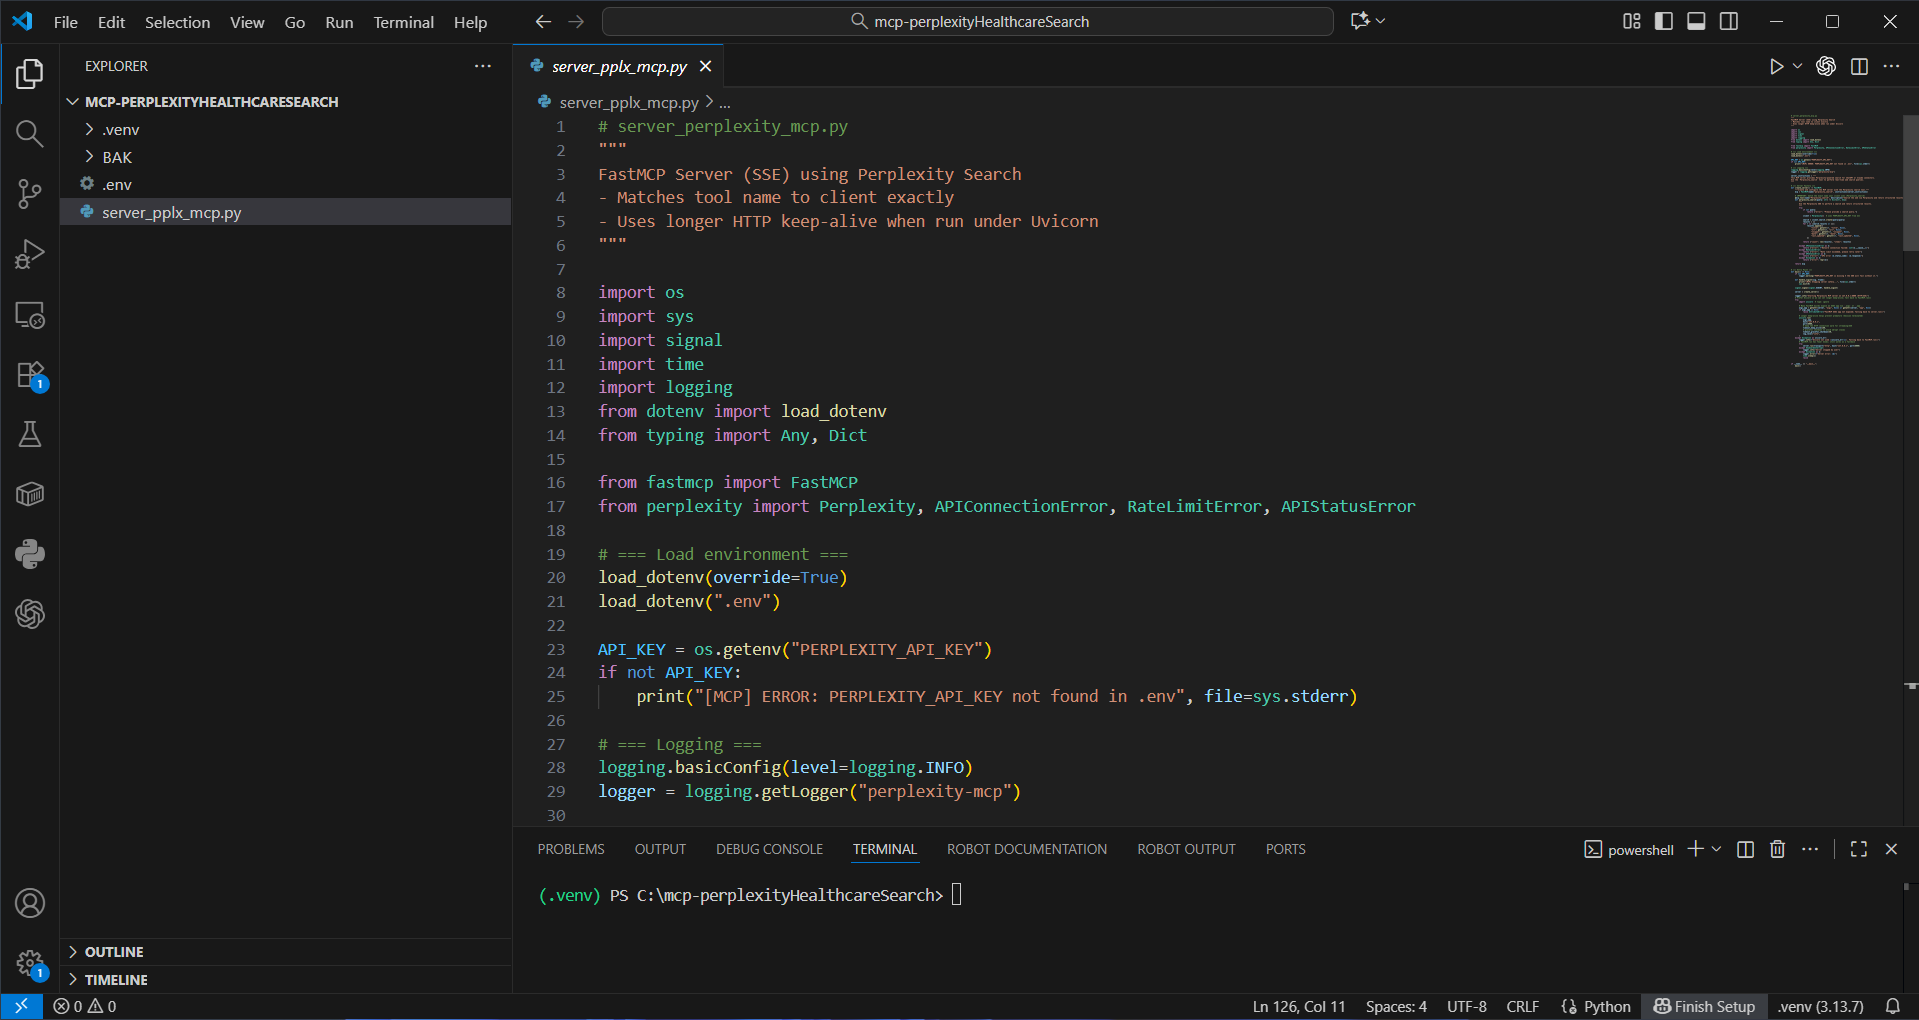1919x1020 pixels.
Task: Toggle the secondary side bar layout button
Action: [1729, 21]
